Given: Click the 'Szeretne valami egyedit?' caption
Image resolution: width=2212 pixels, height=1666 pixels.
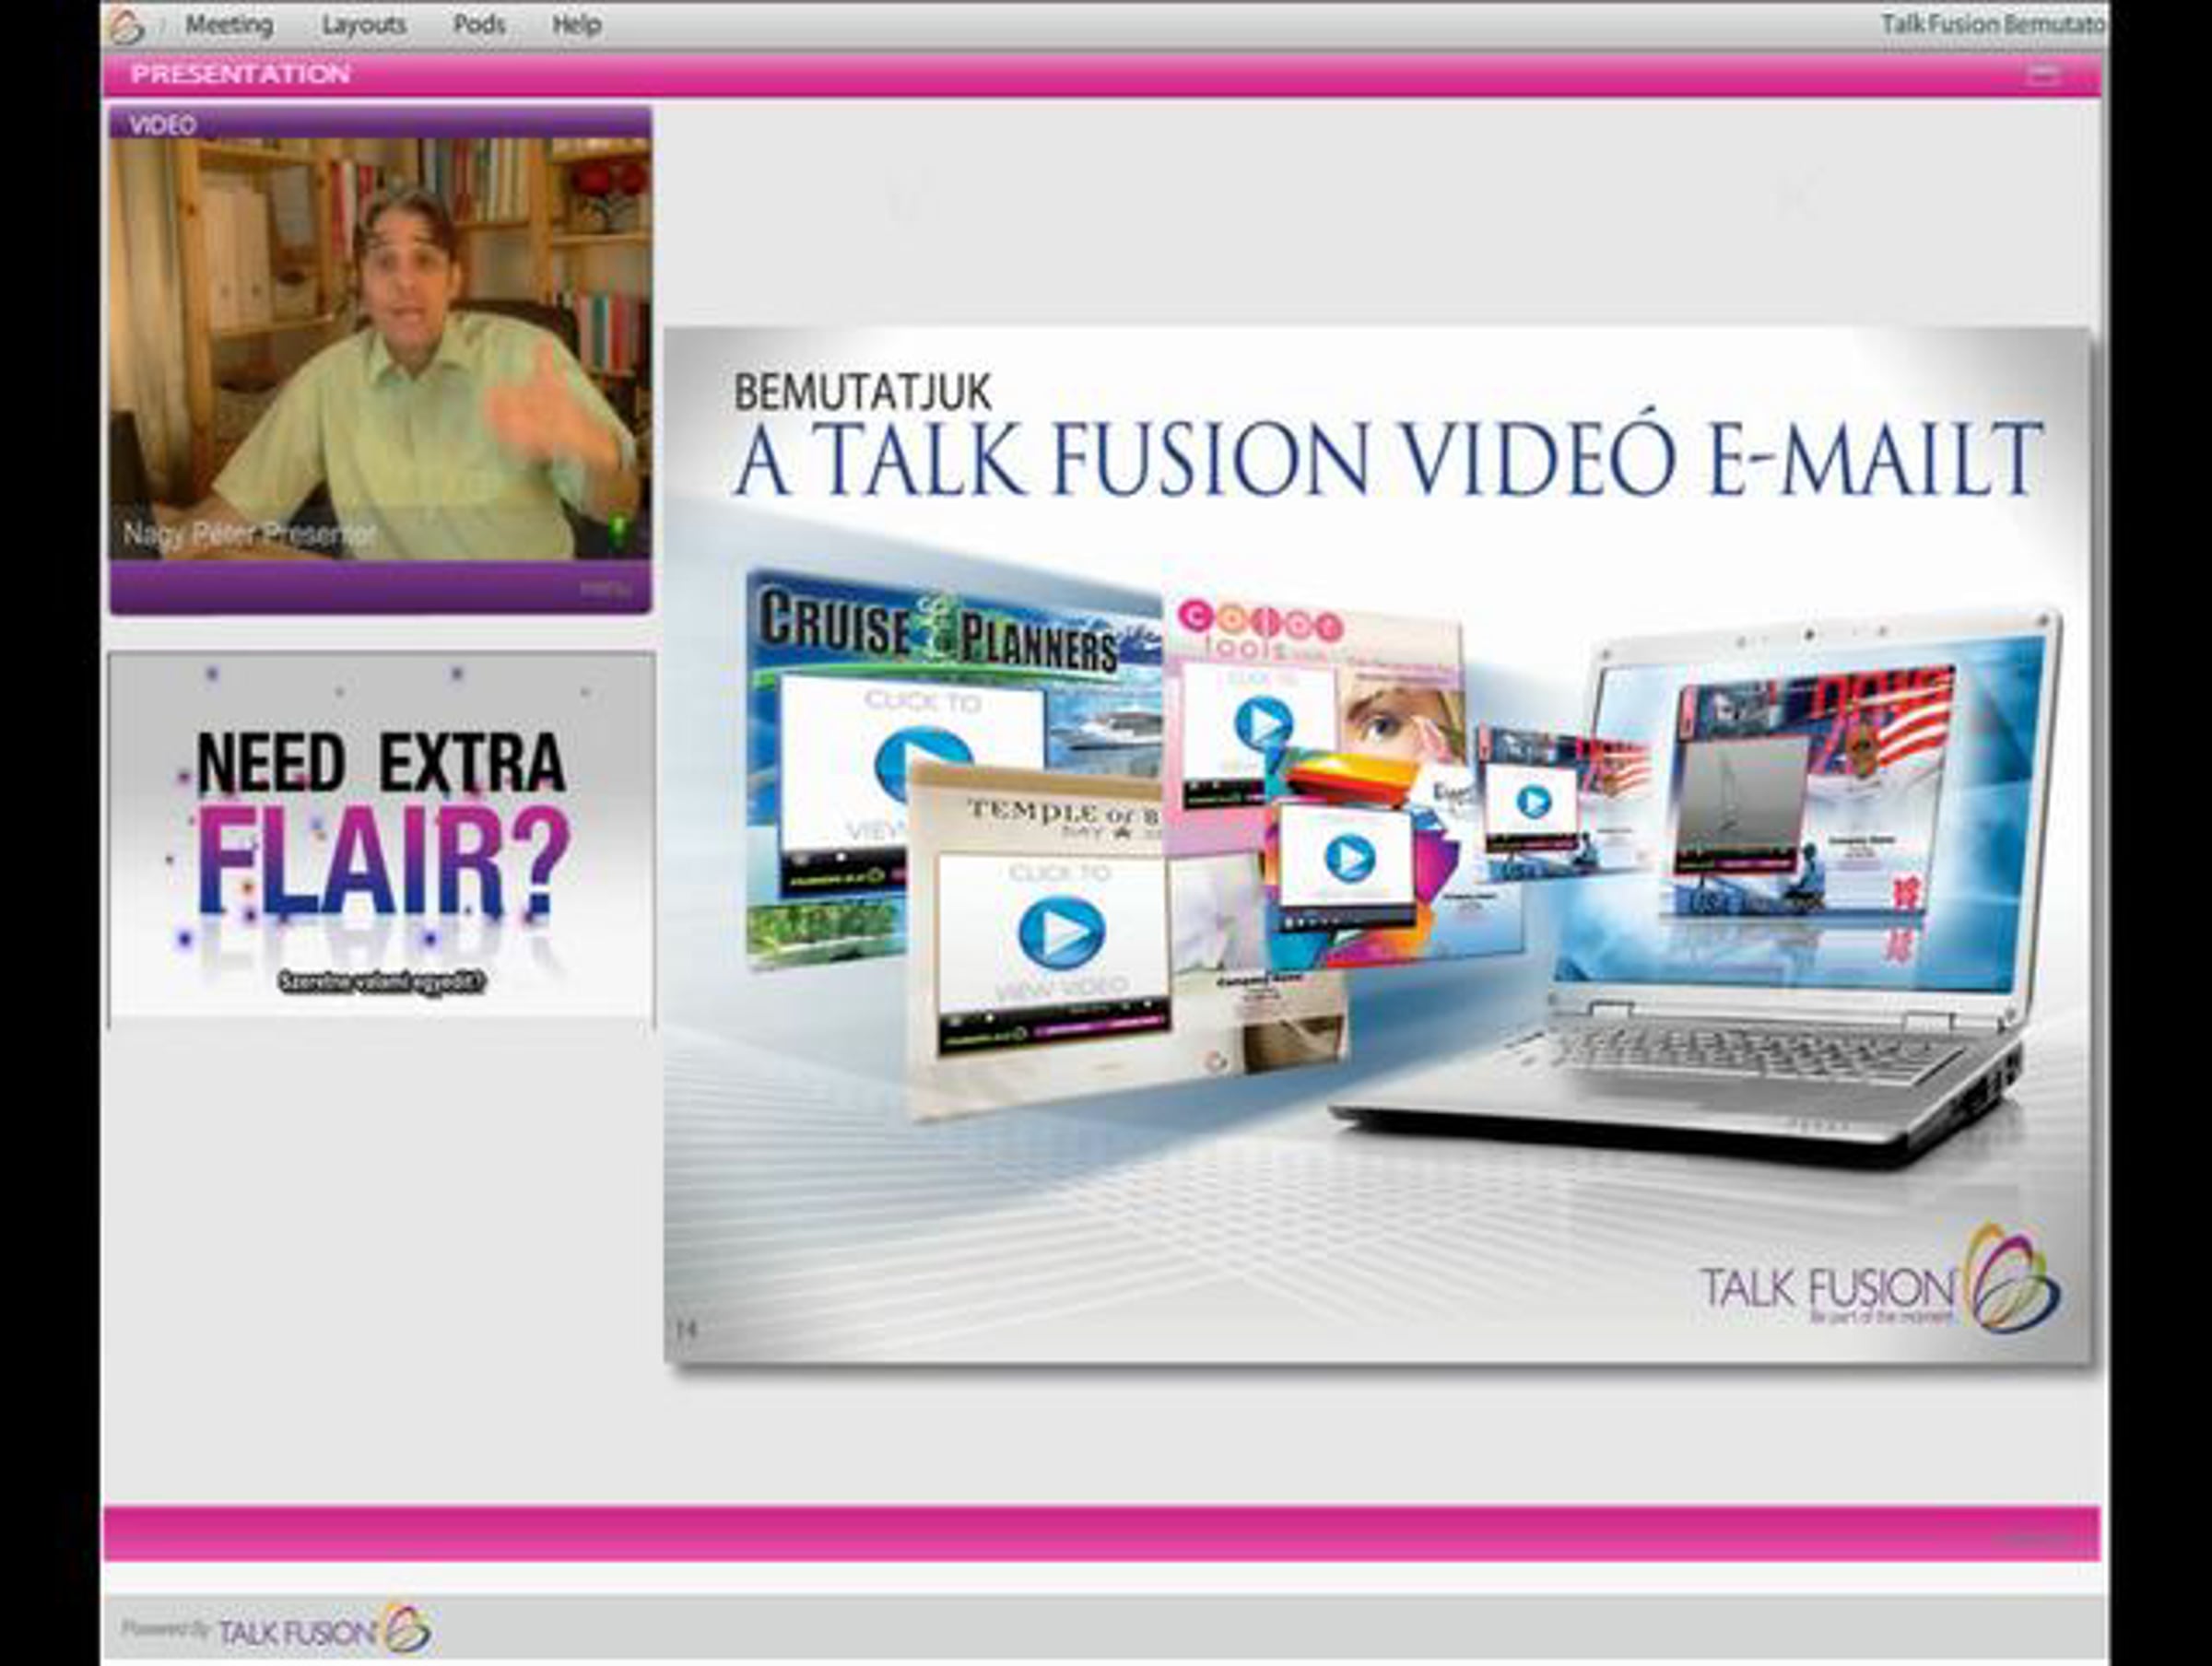Looking at the screenshot, I should coord(382,982).
